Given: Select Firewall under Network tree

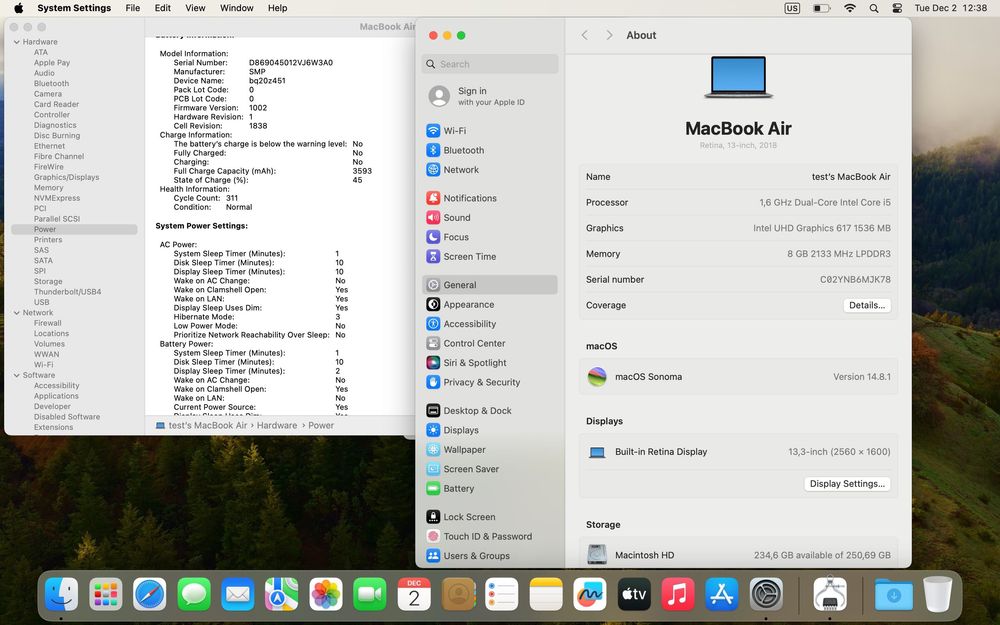Looking at the screenshot, I should pyautogui.click(x=47, y=323).
